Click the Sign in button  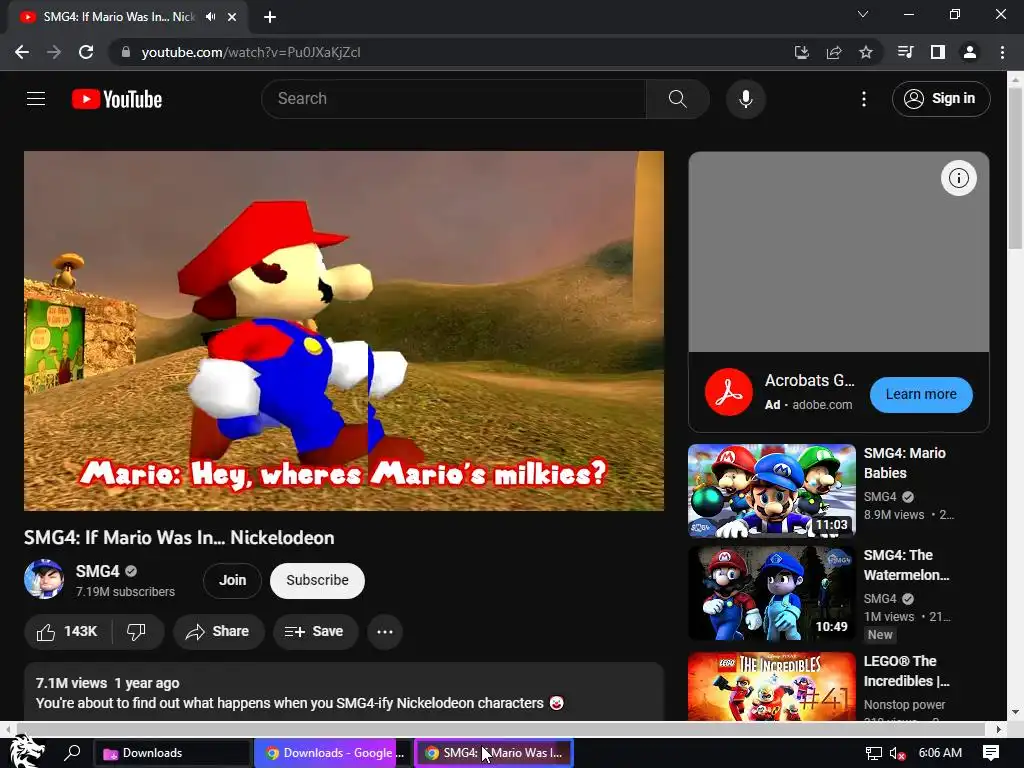pyautogui.click(x=941, y=99)
